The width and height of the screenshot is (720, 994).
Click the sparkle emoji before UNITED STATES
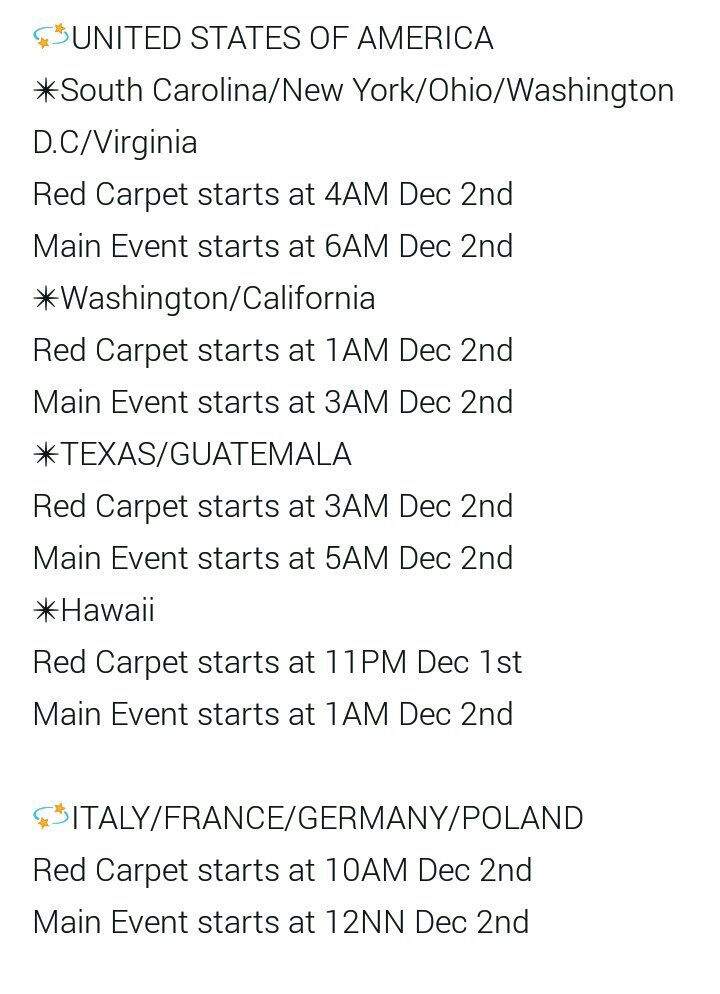click(51, 37)
